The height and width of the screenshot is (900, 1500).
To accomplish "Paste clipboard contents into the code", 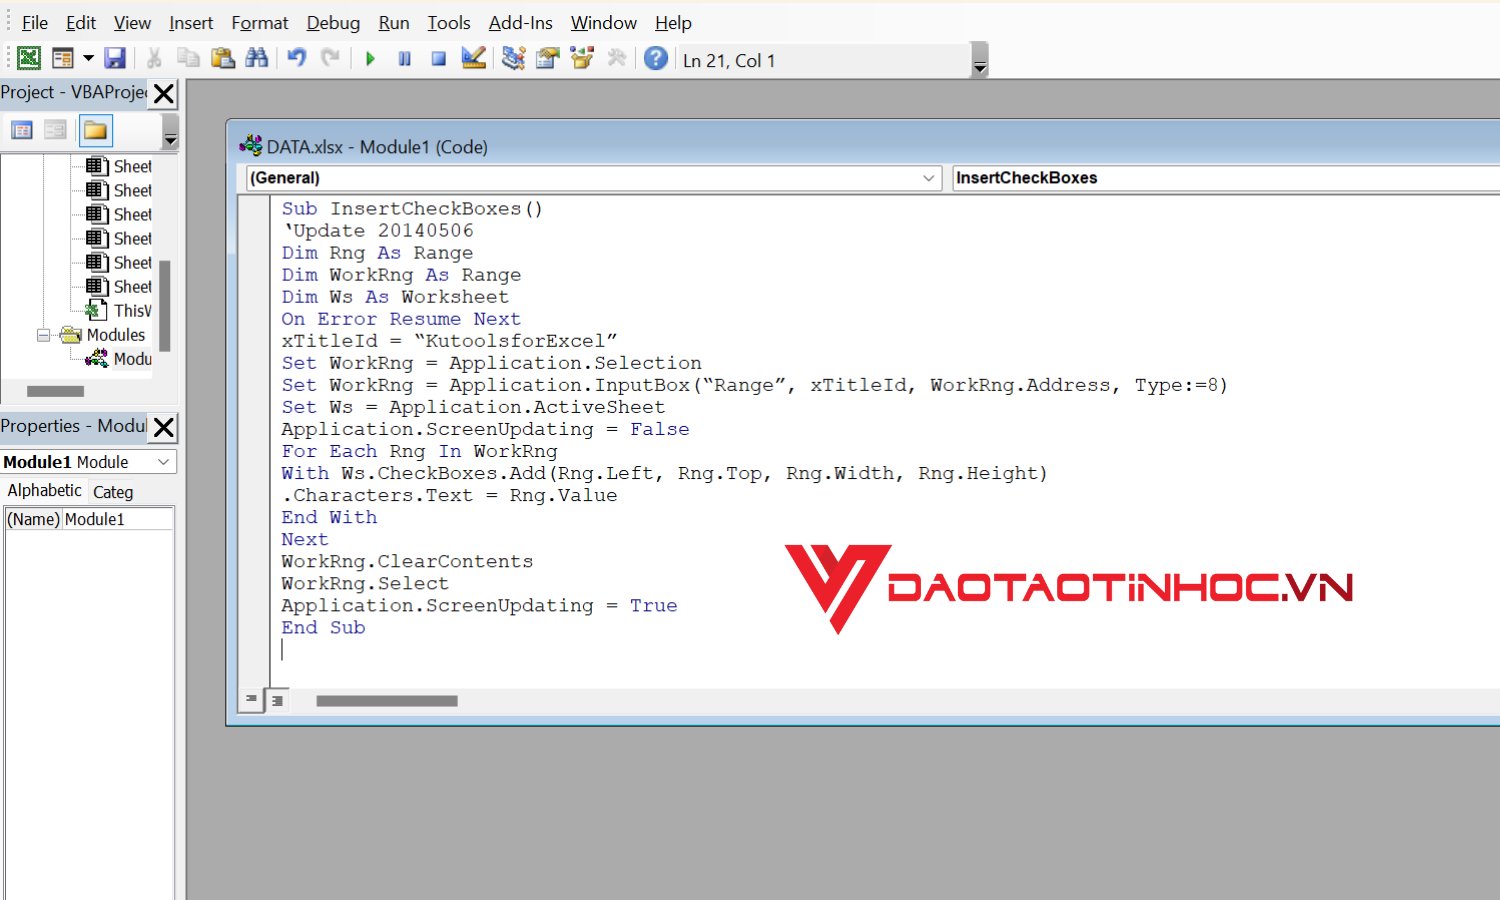I will pos(223,58).
